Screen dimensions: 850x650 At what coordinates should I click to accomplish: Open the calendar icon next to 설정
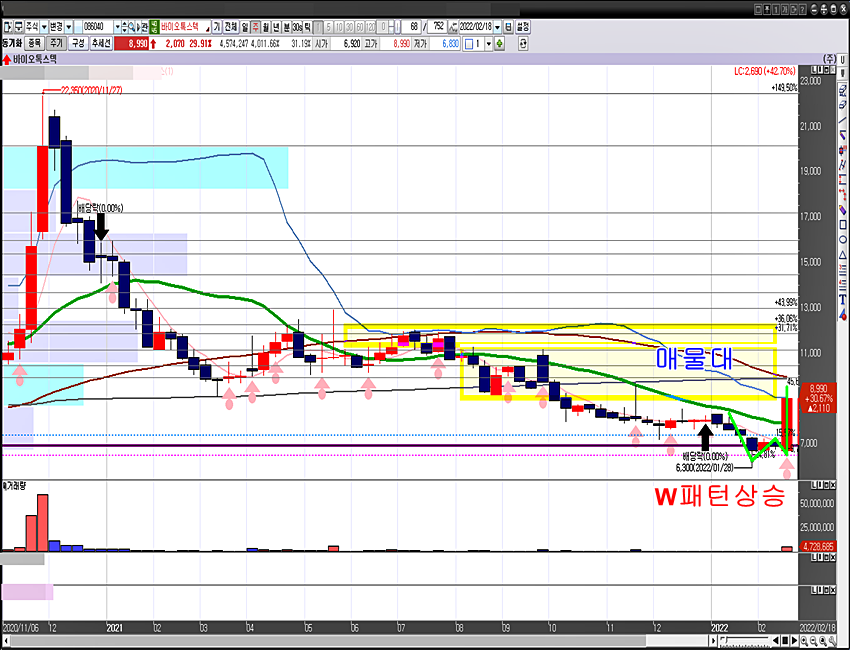tap(508, 27)
